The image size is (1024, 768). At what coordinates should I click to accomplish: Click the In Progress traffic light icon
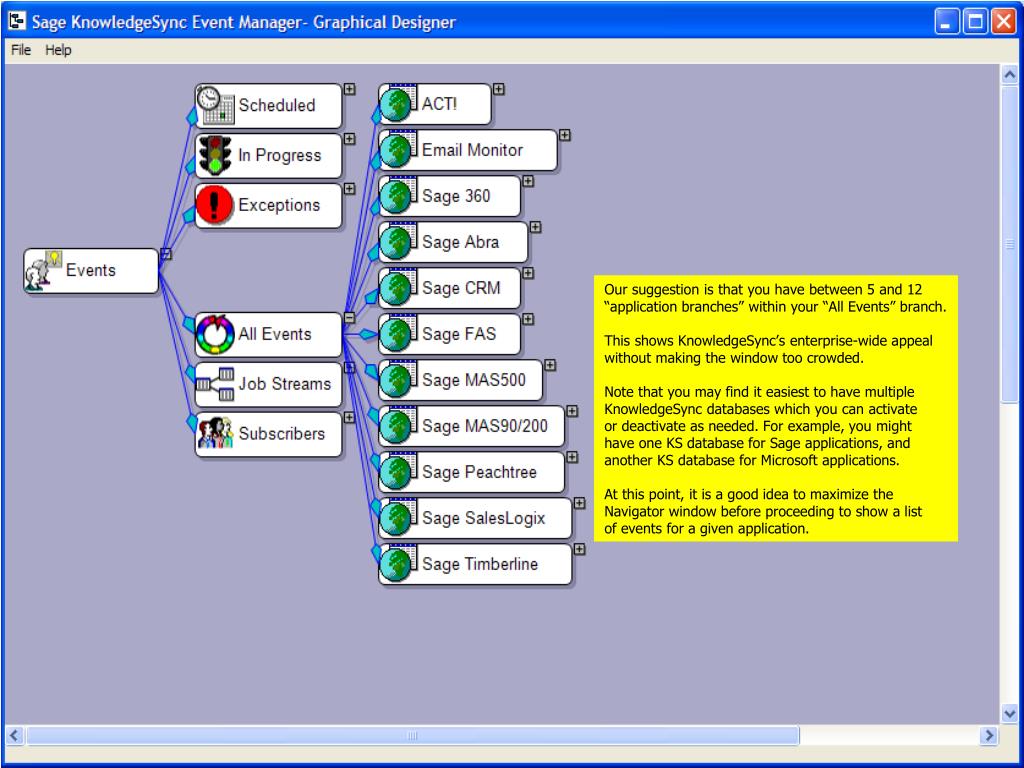coord(215,155)
